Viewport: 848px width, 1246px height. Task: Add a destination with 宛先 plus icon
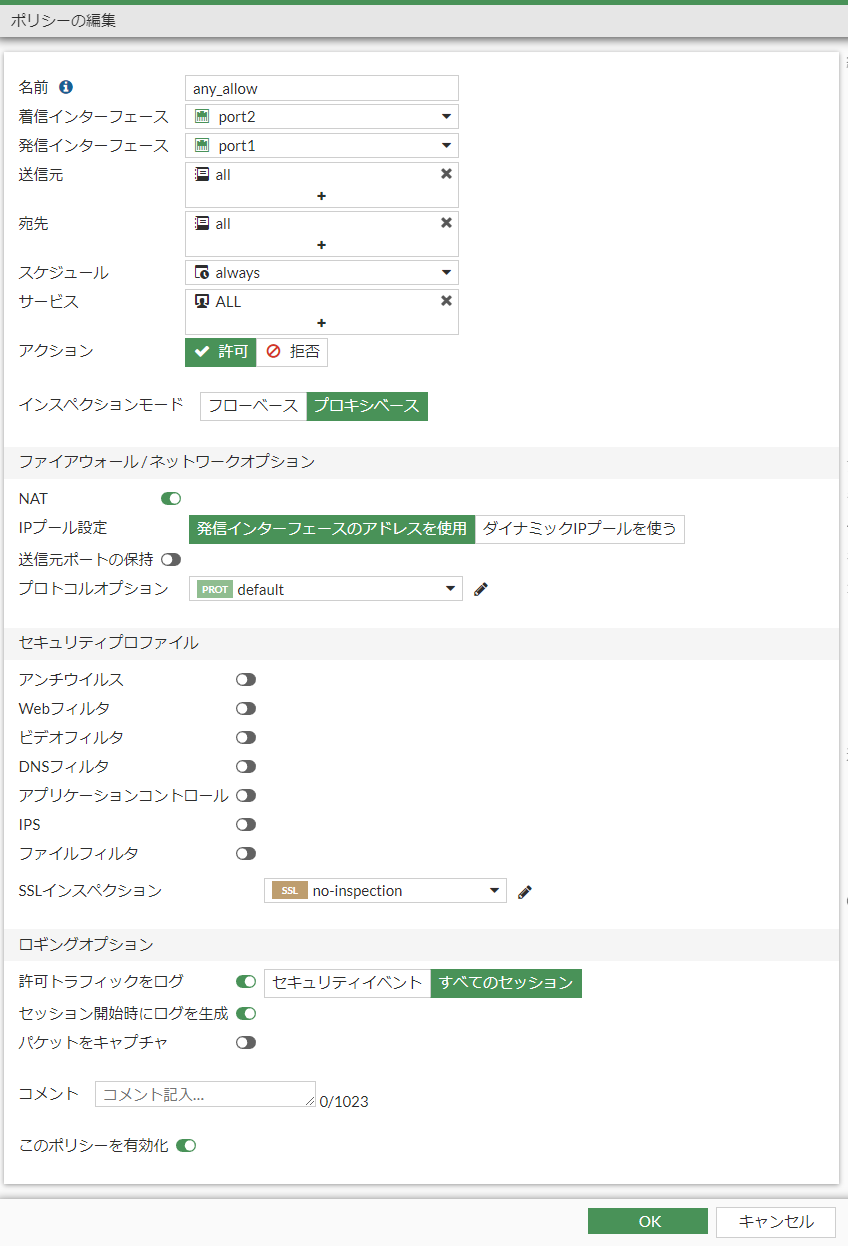[321, 245]
